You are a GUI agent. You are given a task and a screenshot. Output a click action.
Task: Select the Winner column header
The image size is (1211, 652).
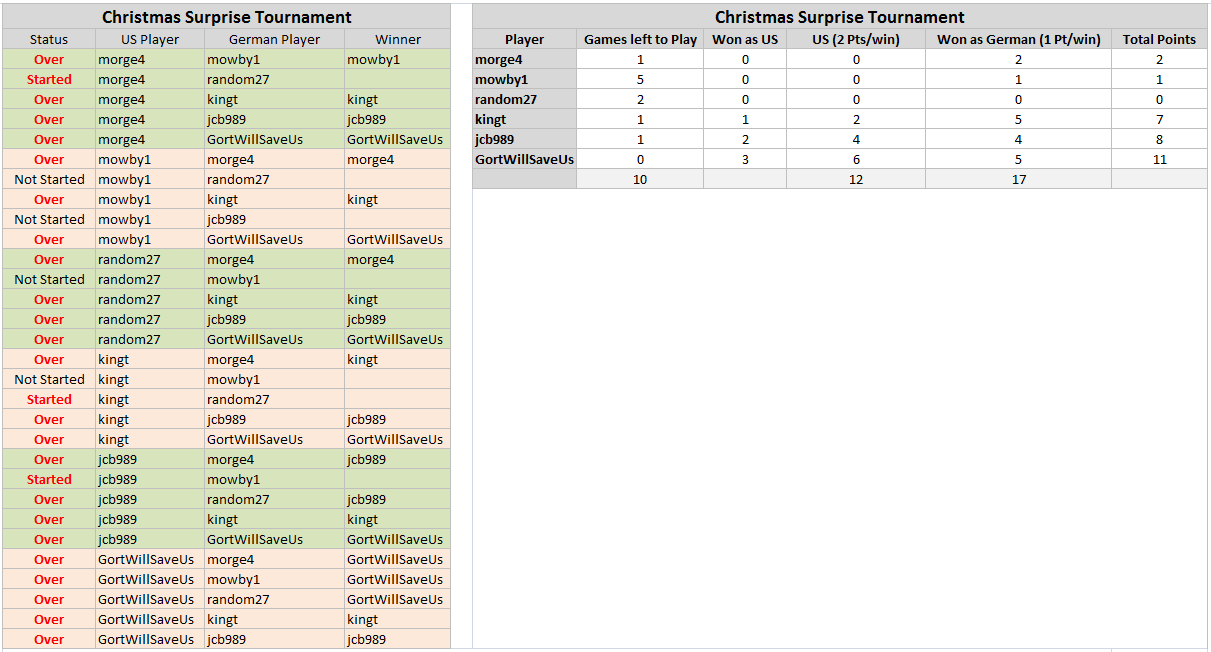(x=397, y=39)
